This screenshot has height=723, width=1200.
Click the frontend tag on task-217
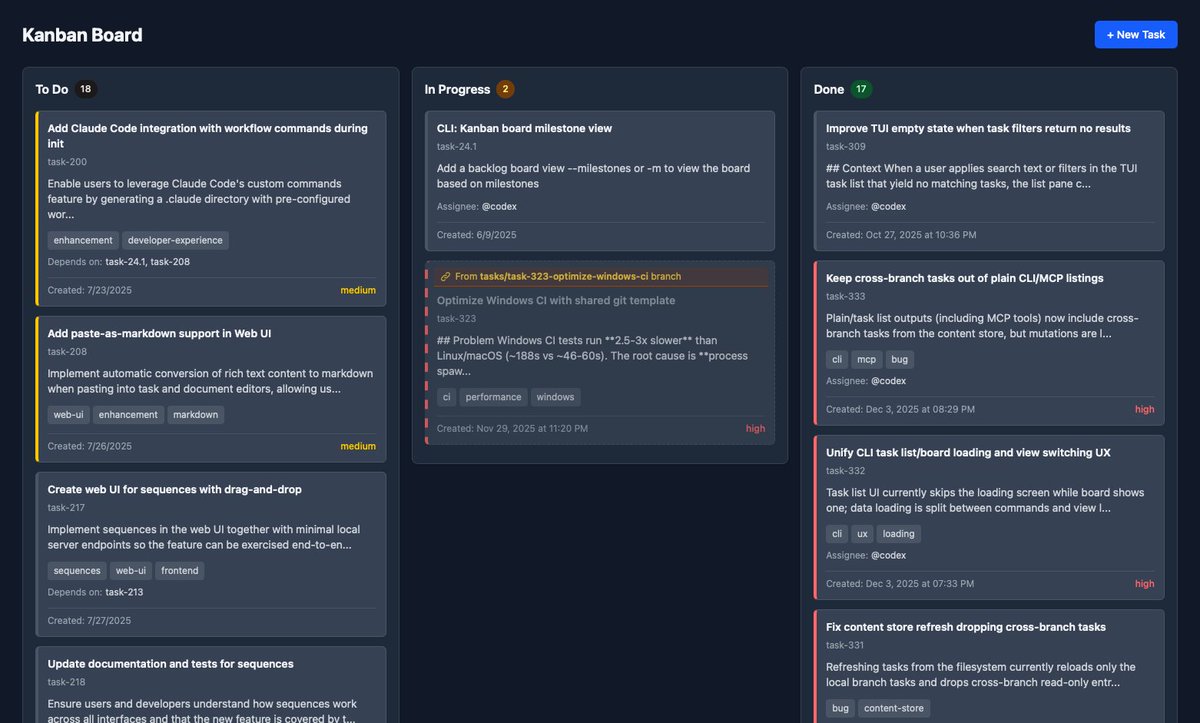tap(180, 570)
